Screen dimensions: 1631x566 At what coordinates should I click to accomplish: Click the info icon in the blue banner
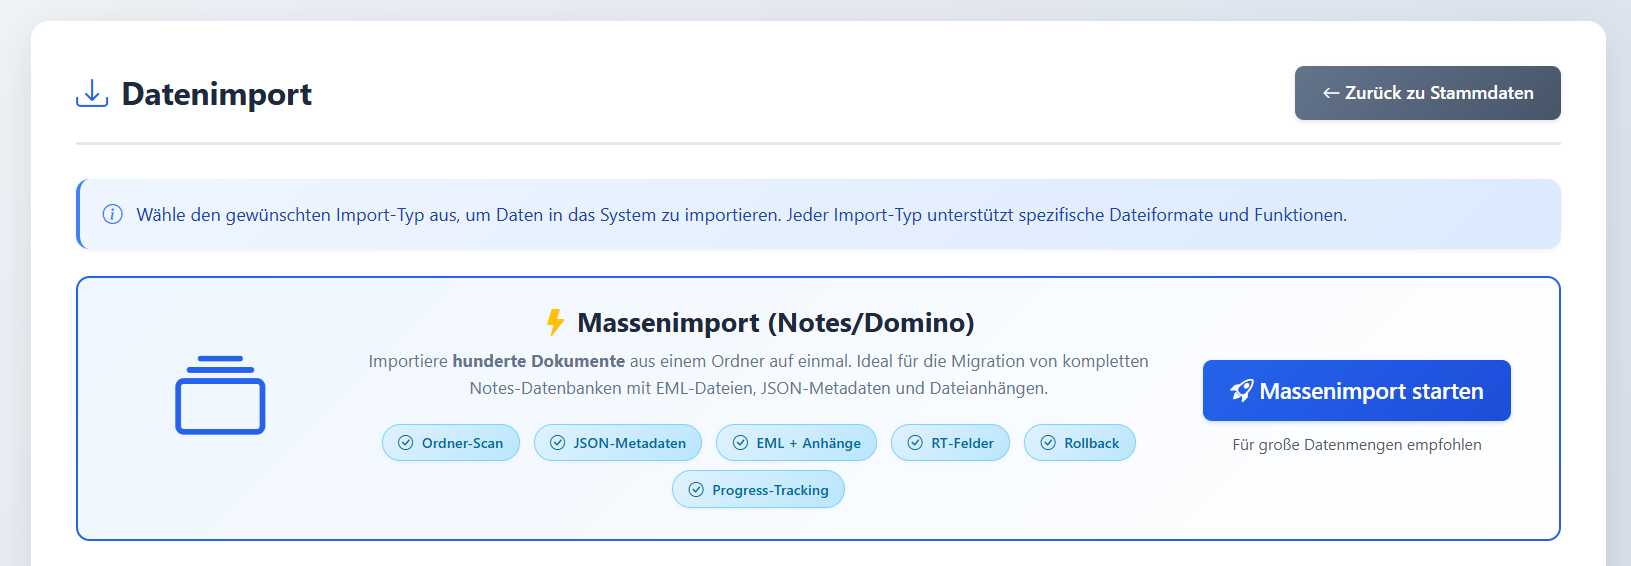(x=113, y=215)
